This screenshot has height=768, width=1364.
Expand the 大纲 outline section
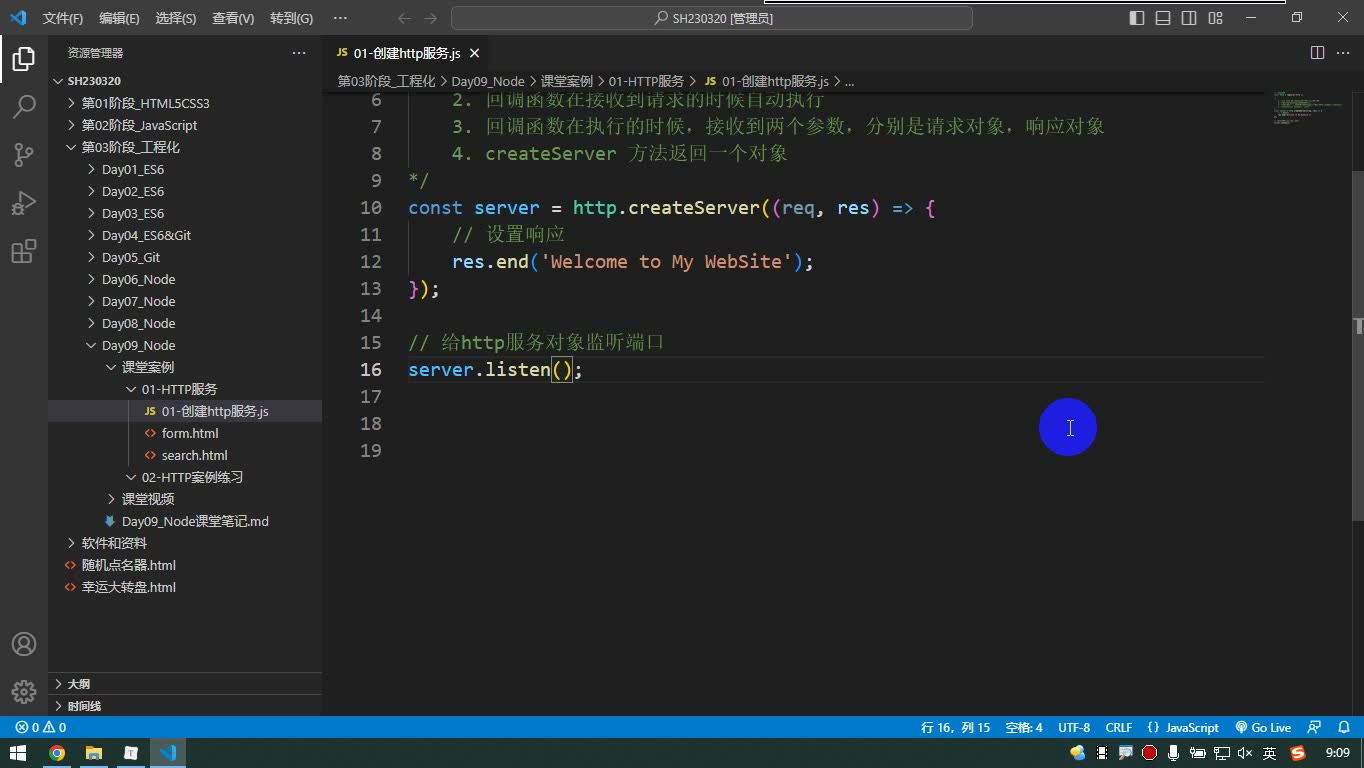click(x=185, y=684)
